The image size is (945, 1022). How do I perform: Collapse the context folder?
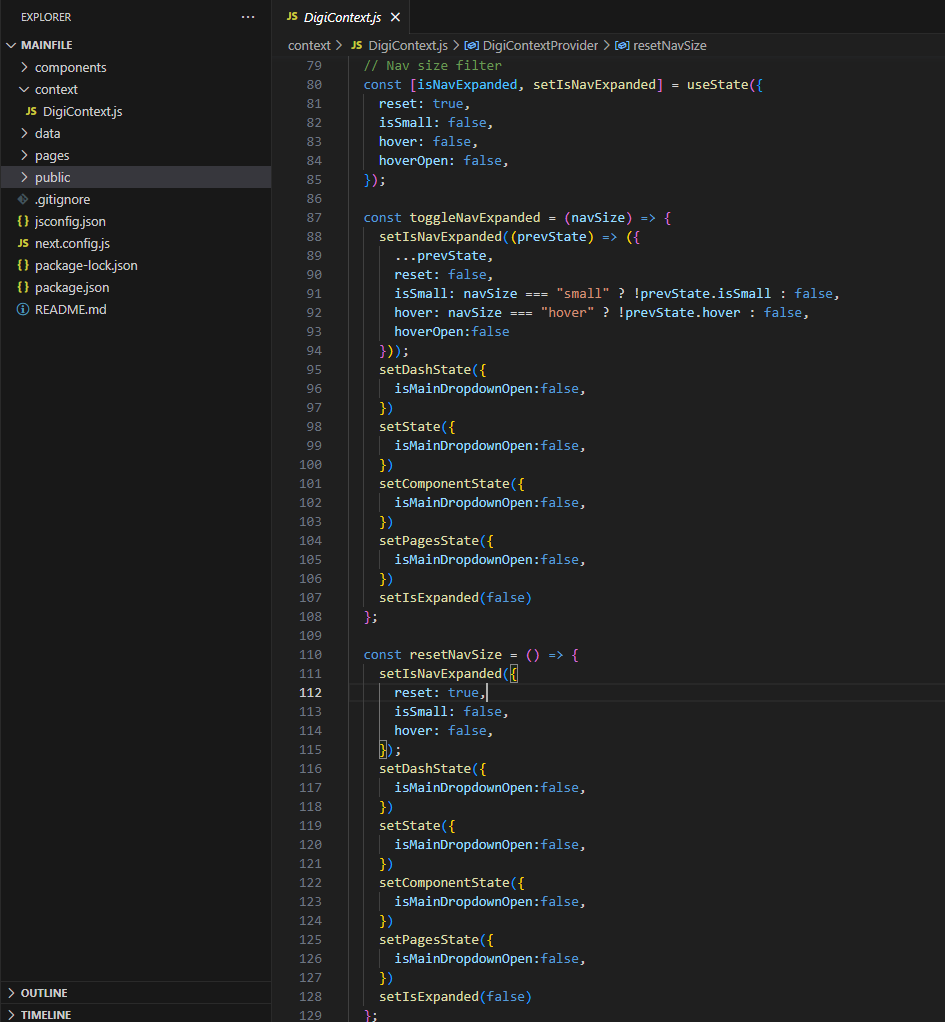[56, 90]
